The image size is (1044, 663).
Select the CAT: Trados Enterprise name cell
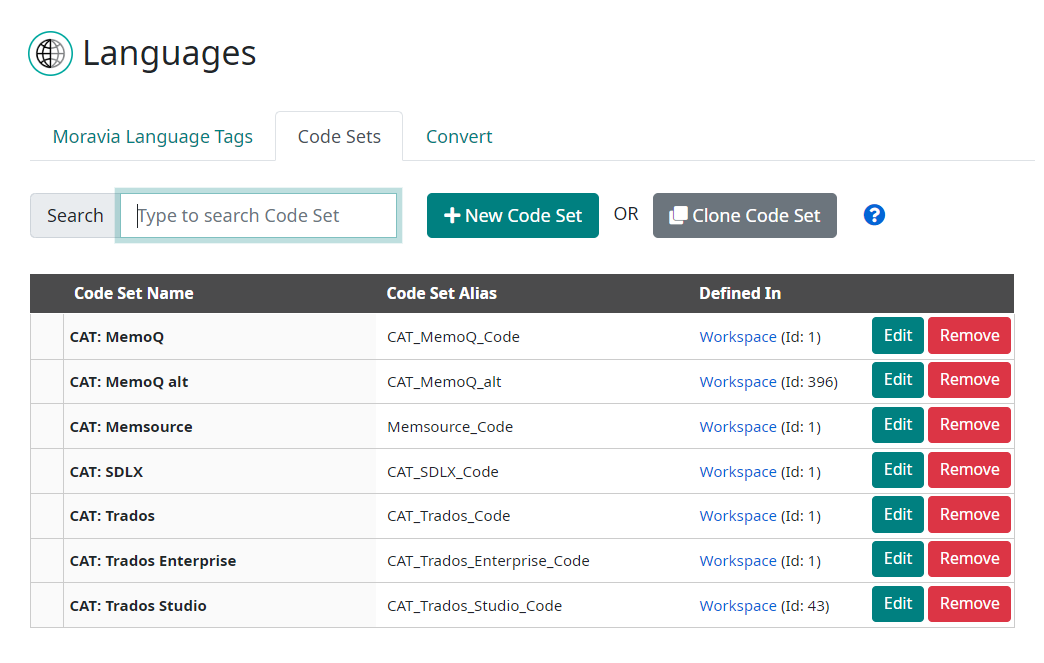pos(220,561)
